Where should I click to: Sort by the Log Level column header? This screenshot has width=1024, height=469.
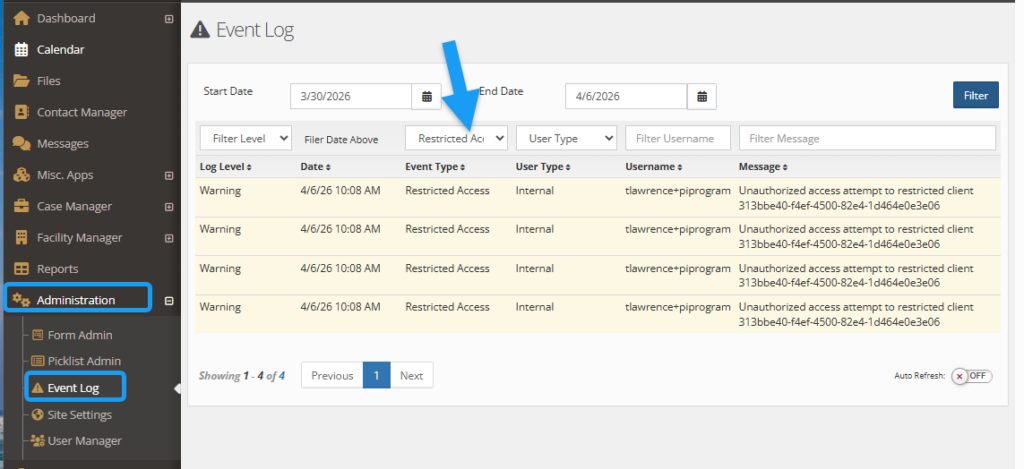[x=225, y=166]
